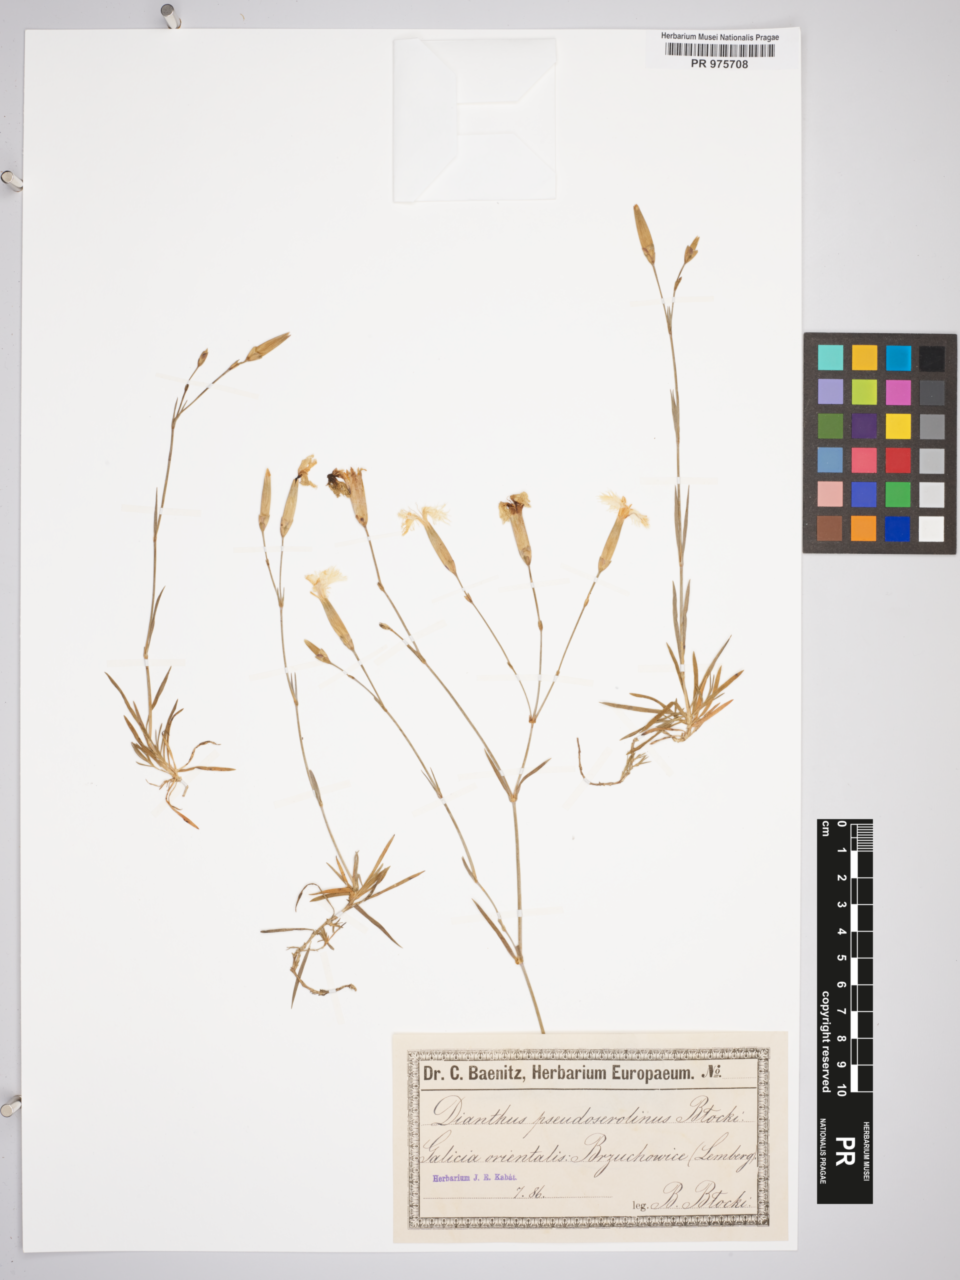
Task: Select the black swatch on the color card
Action: 931,358
